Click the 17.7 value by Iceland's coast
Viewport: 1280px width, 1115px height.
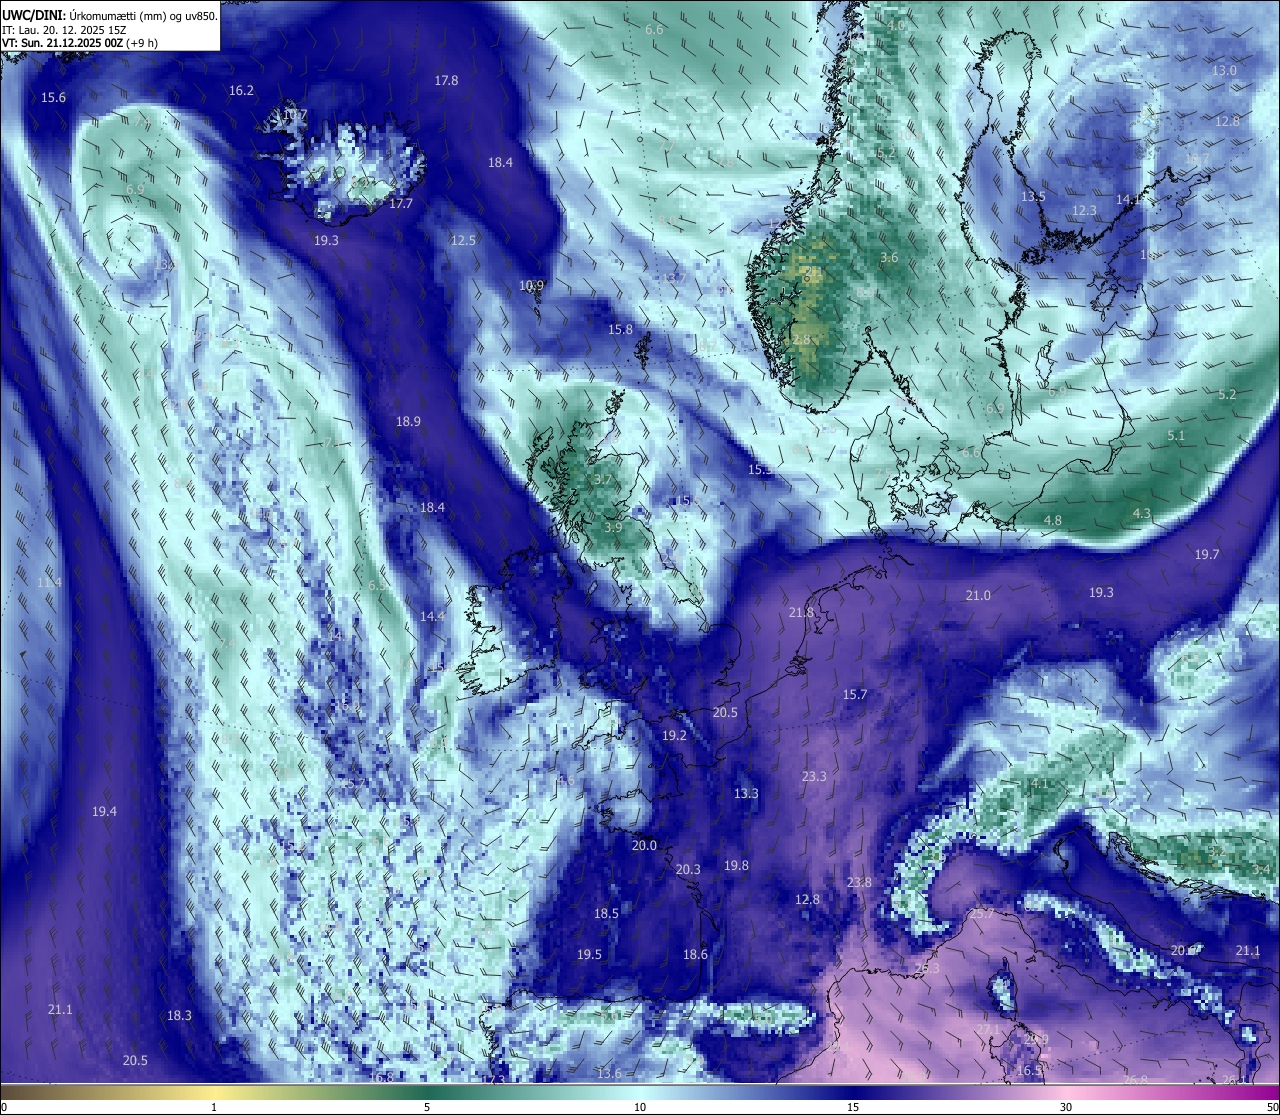pos(401,204)
